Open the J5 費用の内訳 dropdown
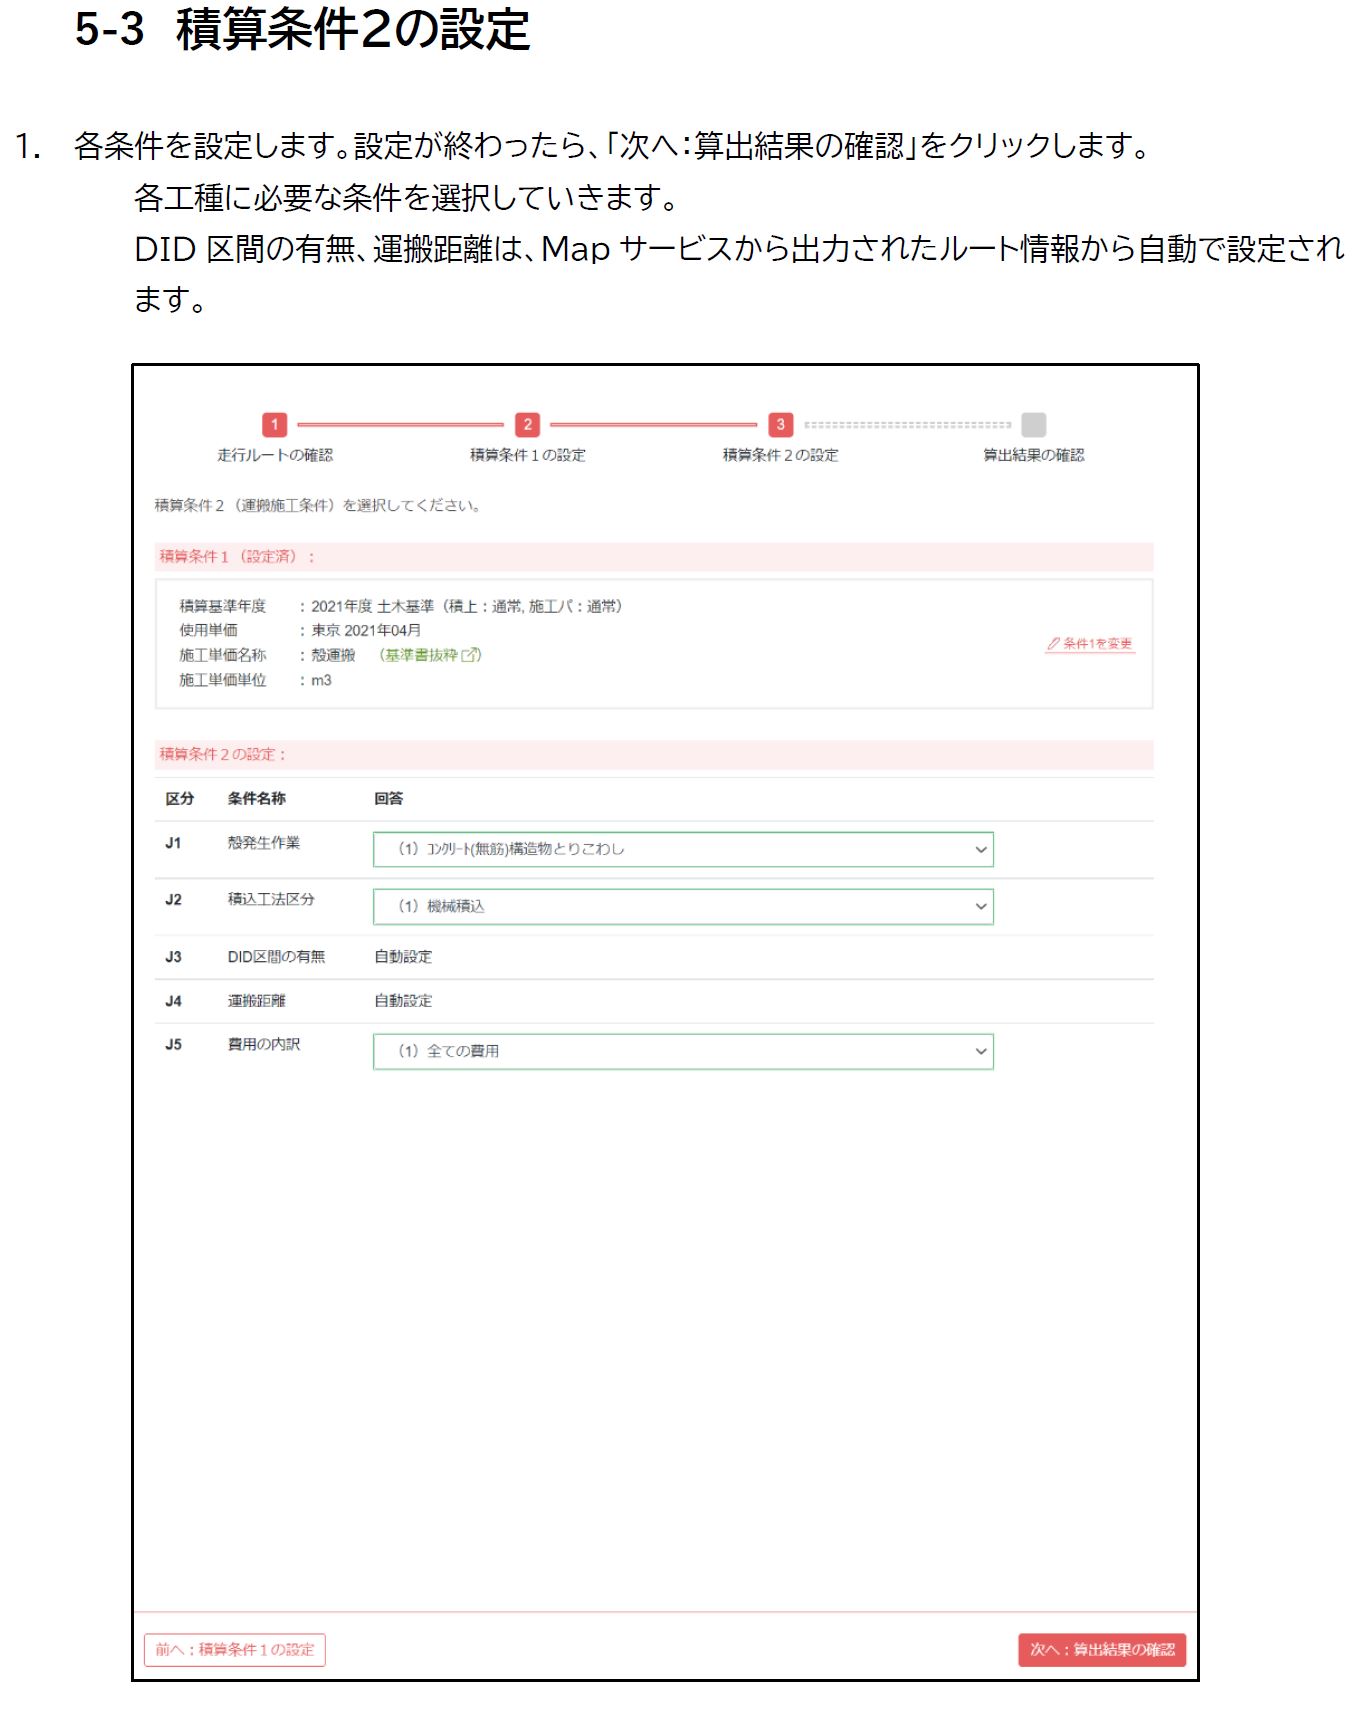 (x=683, y=1051)
